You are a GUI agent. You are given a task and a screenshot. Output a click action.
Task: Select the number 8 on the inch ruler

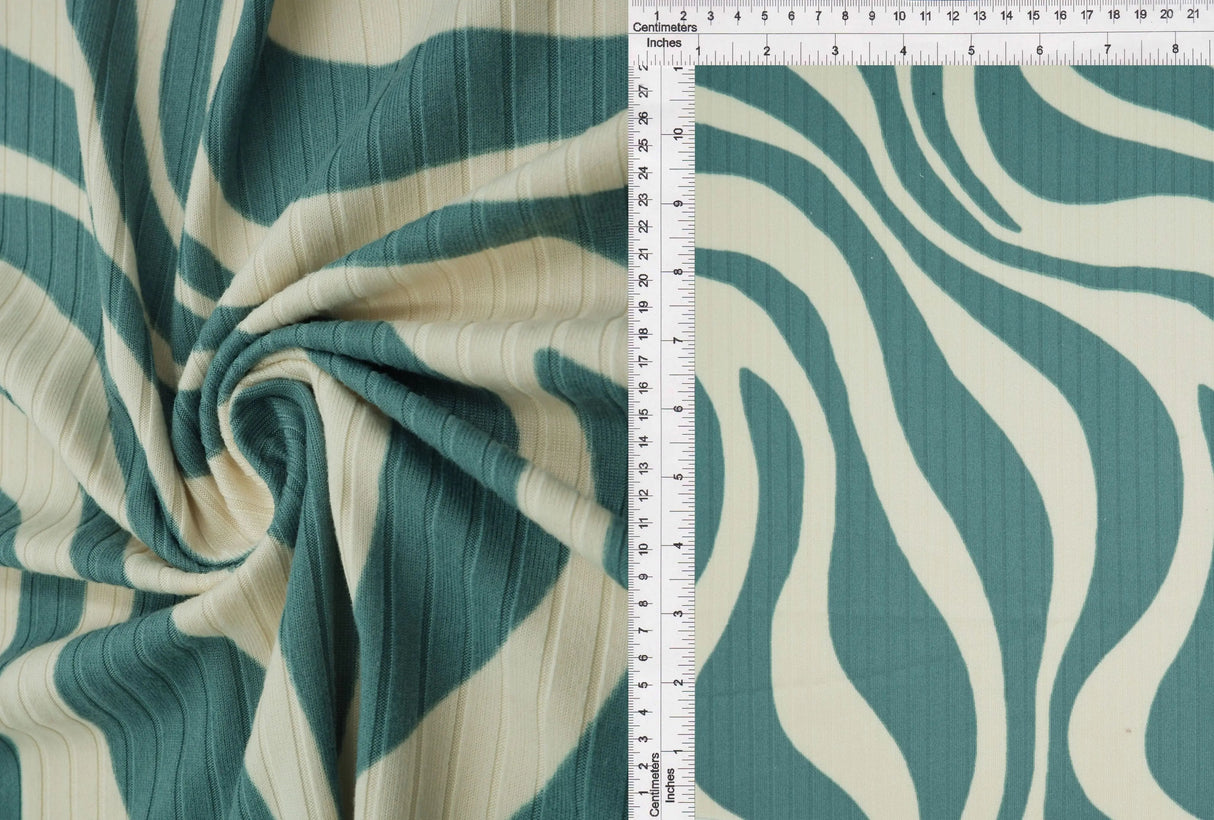click(1177, 48)
